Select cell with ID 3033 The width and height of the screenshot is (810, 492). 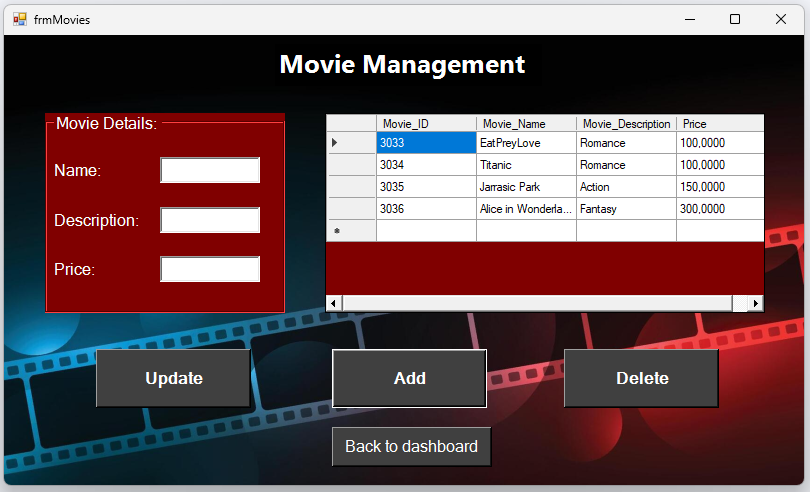pyautogui.click(x=426, y=143)
